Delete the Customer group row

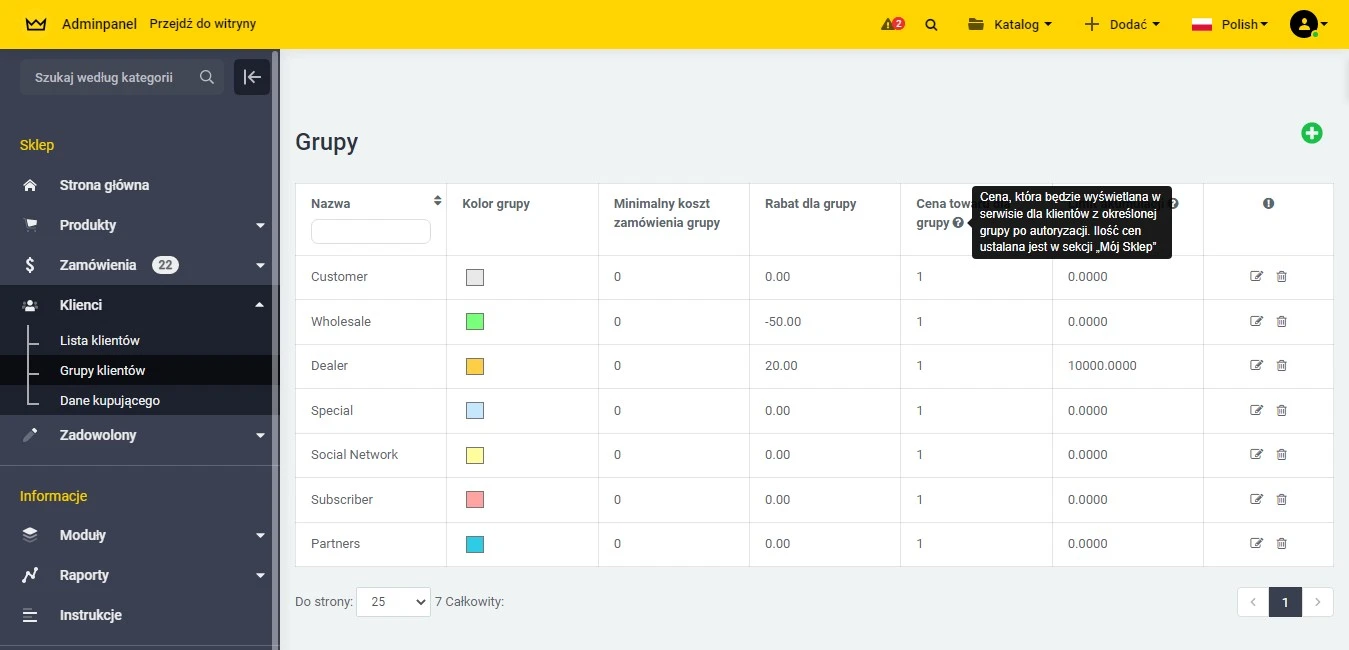[1281, 276]
